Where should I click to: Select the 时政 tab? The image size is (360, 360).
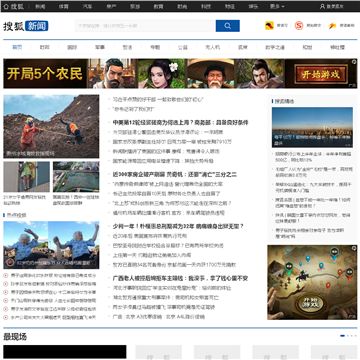[45, 47]
